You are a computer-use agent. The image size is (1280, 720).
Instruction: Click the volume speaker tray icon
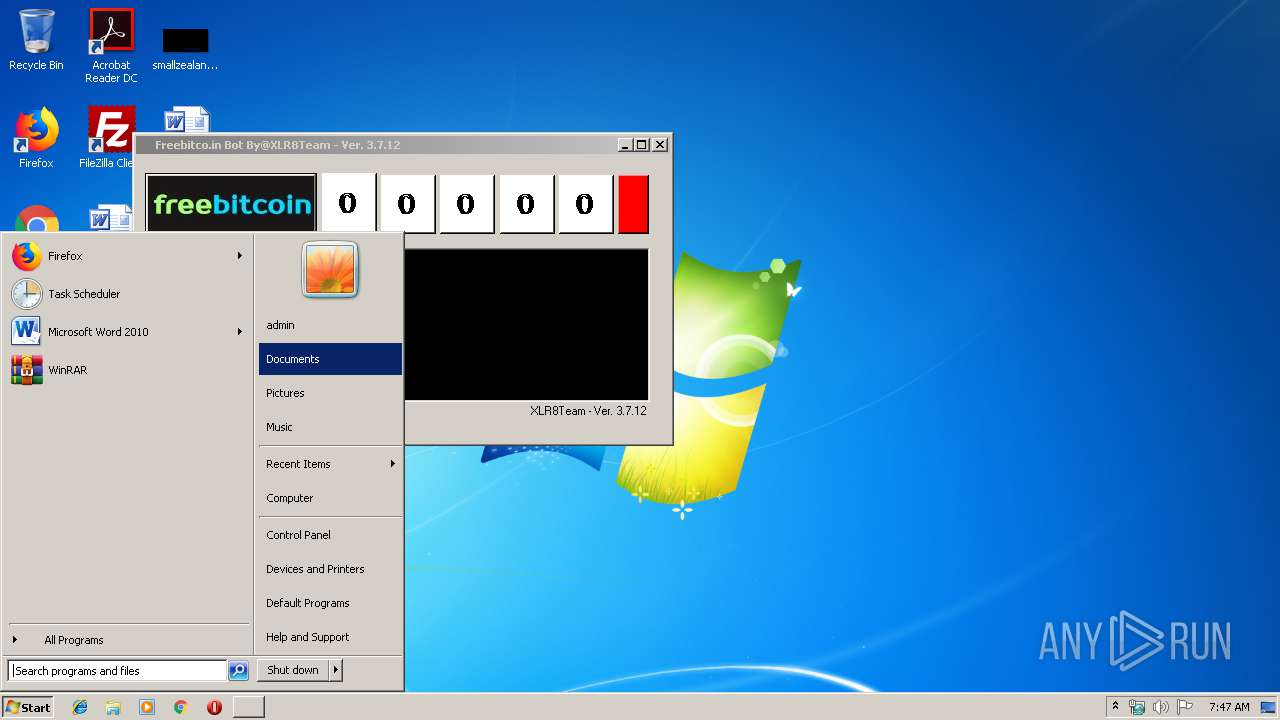1160,707
